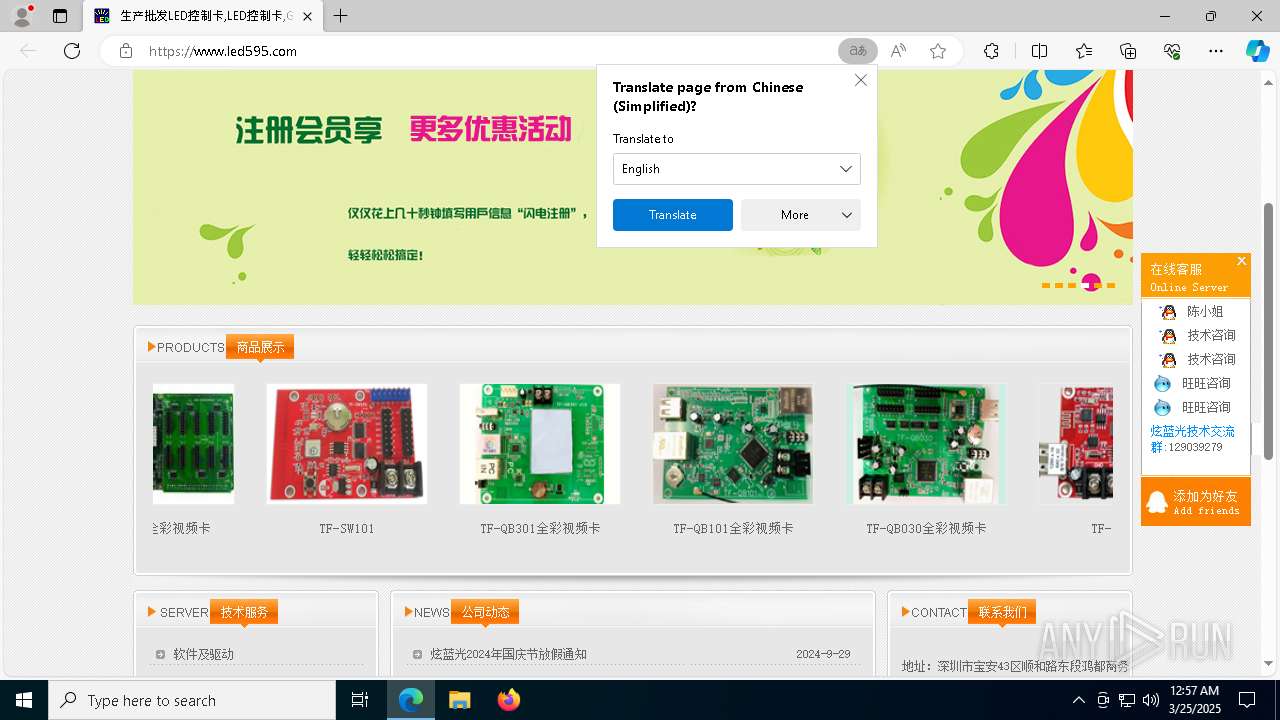Image resolution: width=1280 pixels, height=720 pixels.
Task: Open 炫蓝光2024年国庆节放假通知 news item
Action: (508, 654)
